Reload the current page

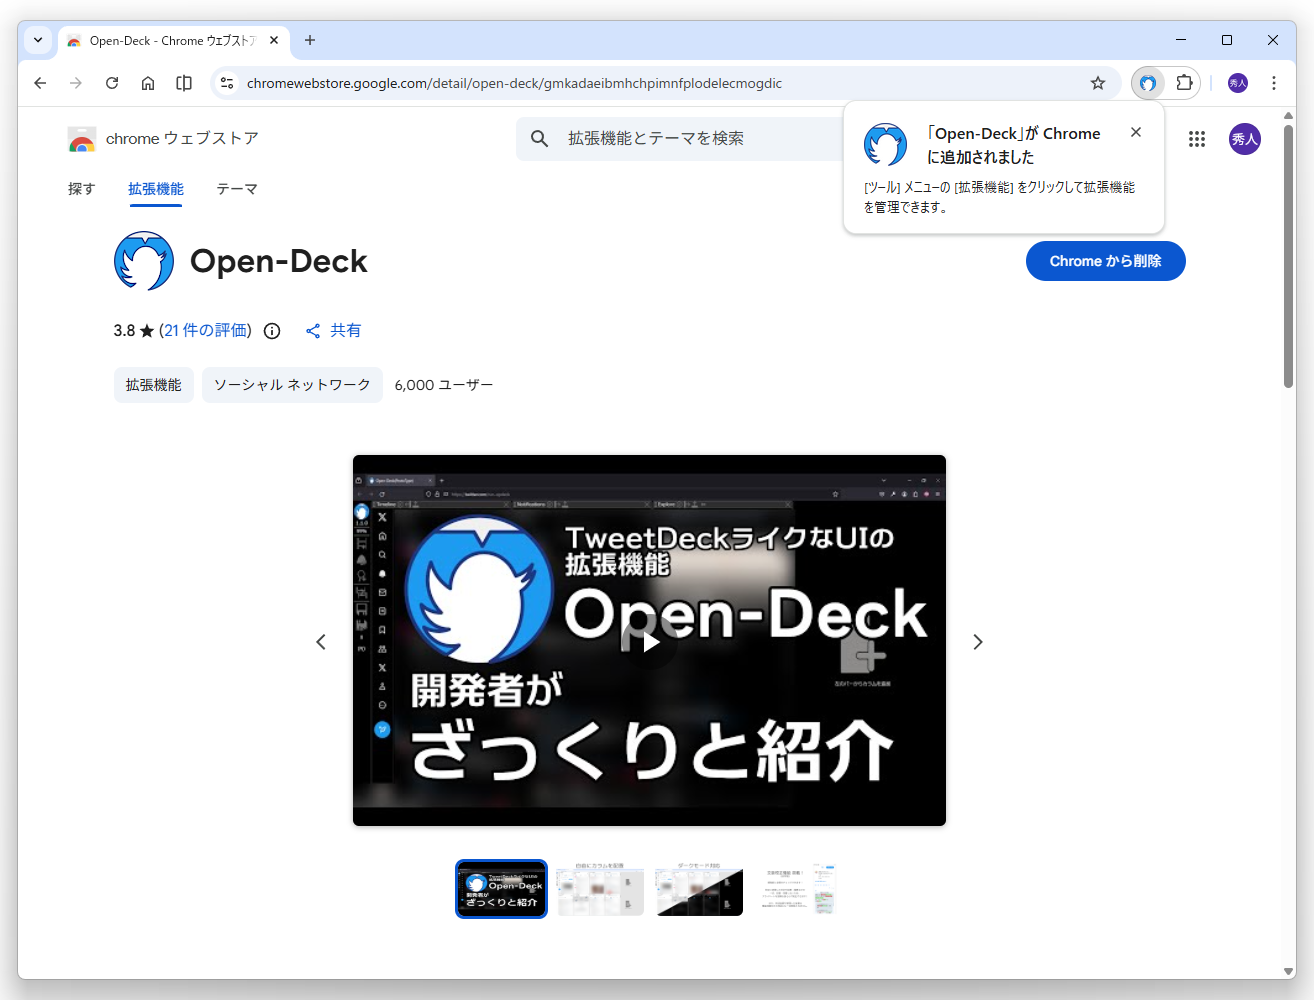click(x=111, y=83)
